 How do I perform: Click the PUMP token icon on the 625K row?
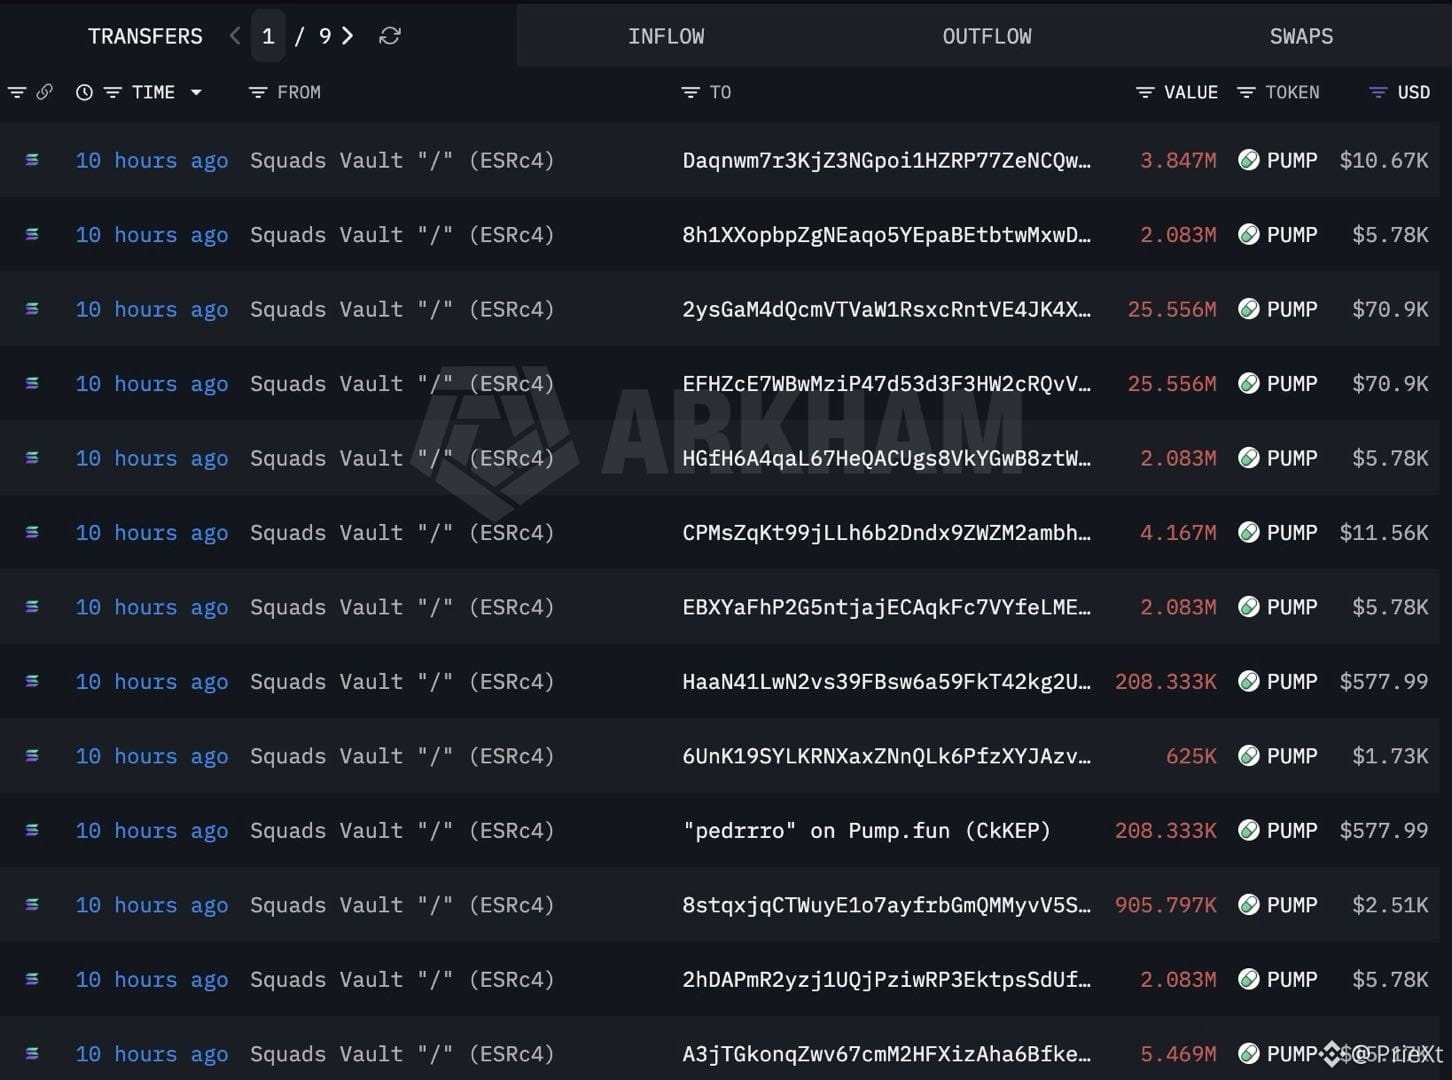[1248, 755]
